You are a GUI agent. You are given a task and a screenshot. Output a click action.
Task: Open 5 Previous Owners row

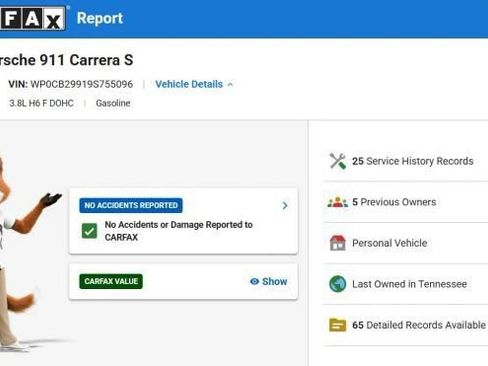click(405, 202)
